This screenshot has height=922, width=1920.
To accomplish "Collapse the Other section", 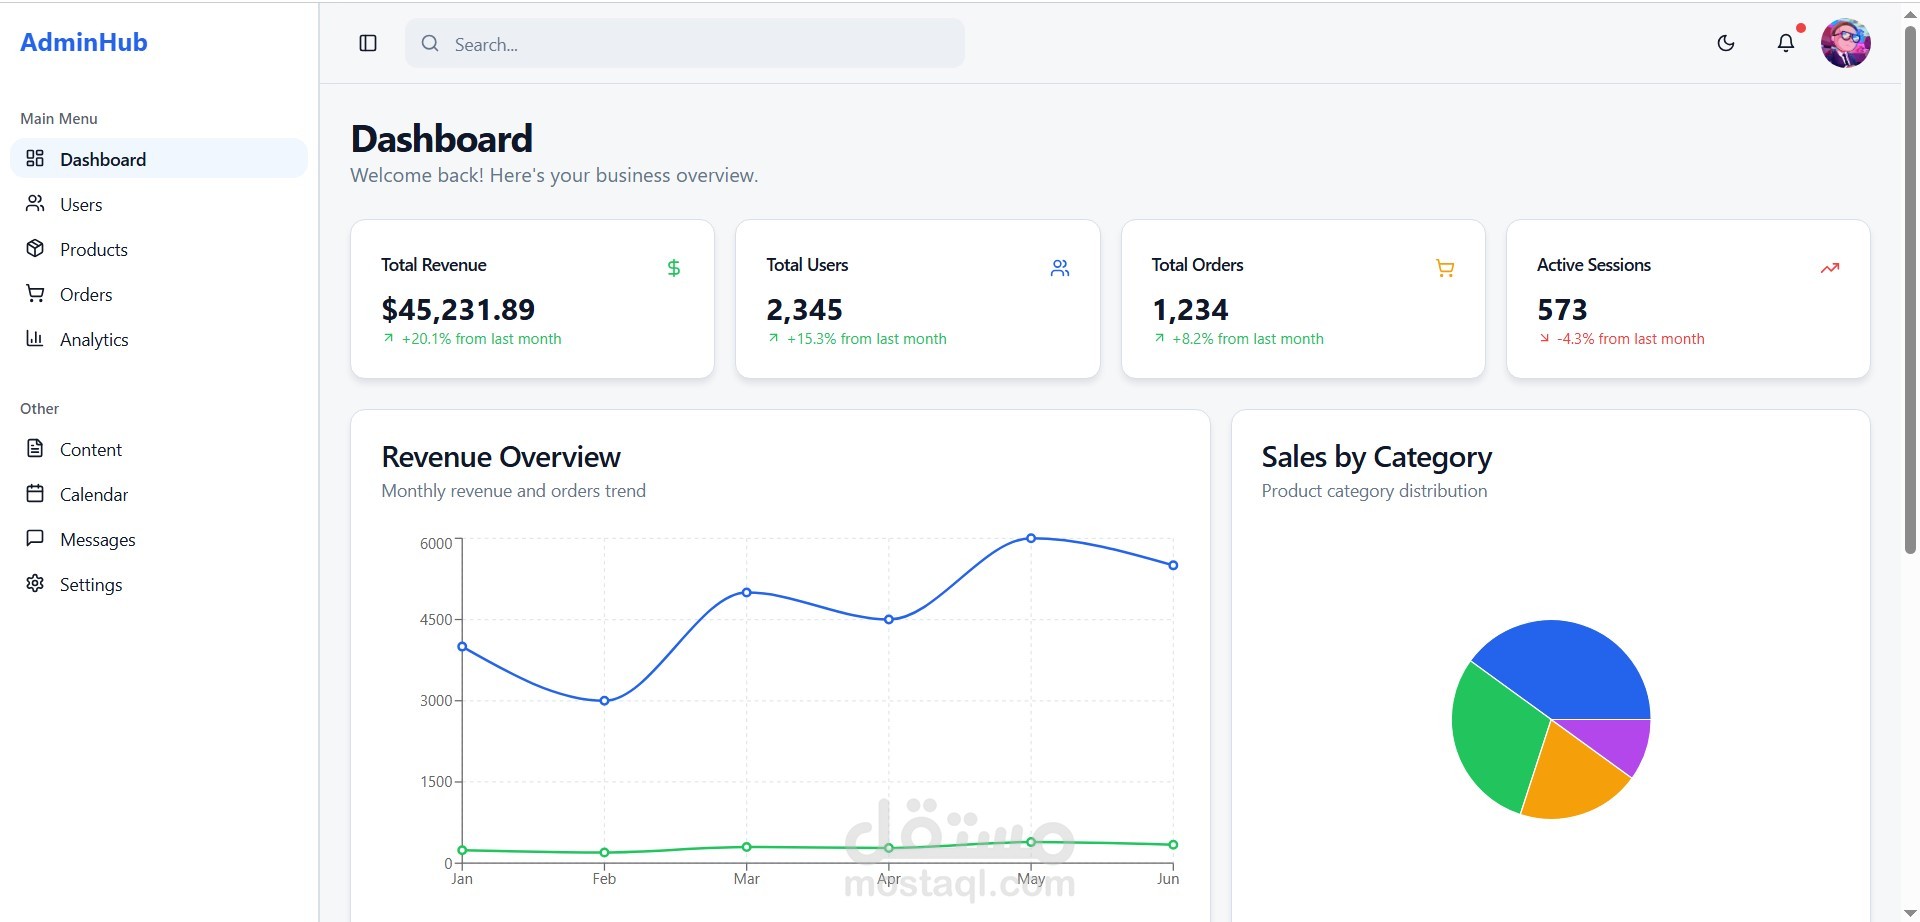I will click(x=39, y=408).
